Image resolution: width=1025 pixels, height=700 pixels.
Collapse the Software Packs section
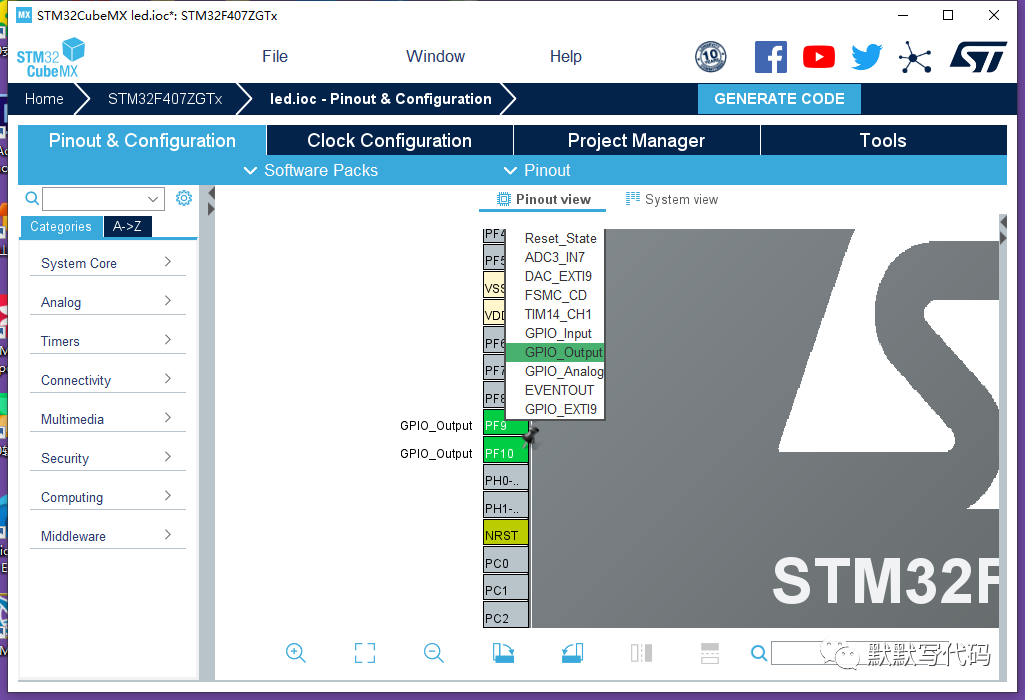tap(310, 171)
